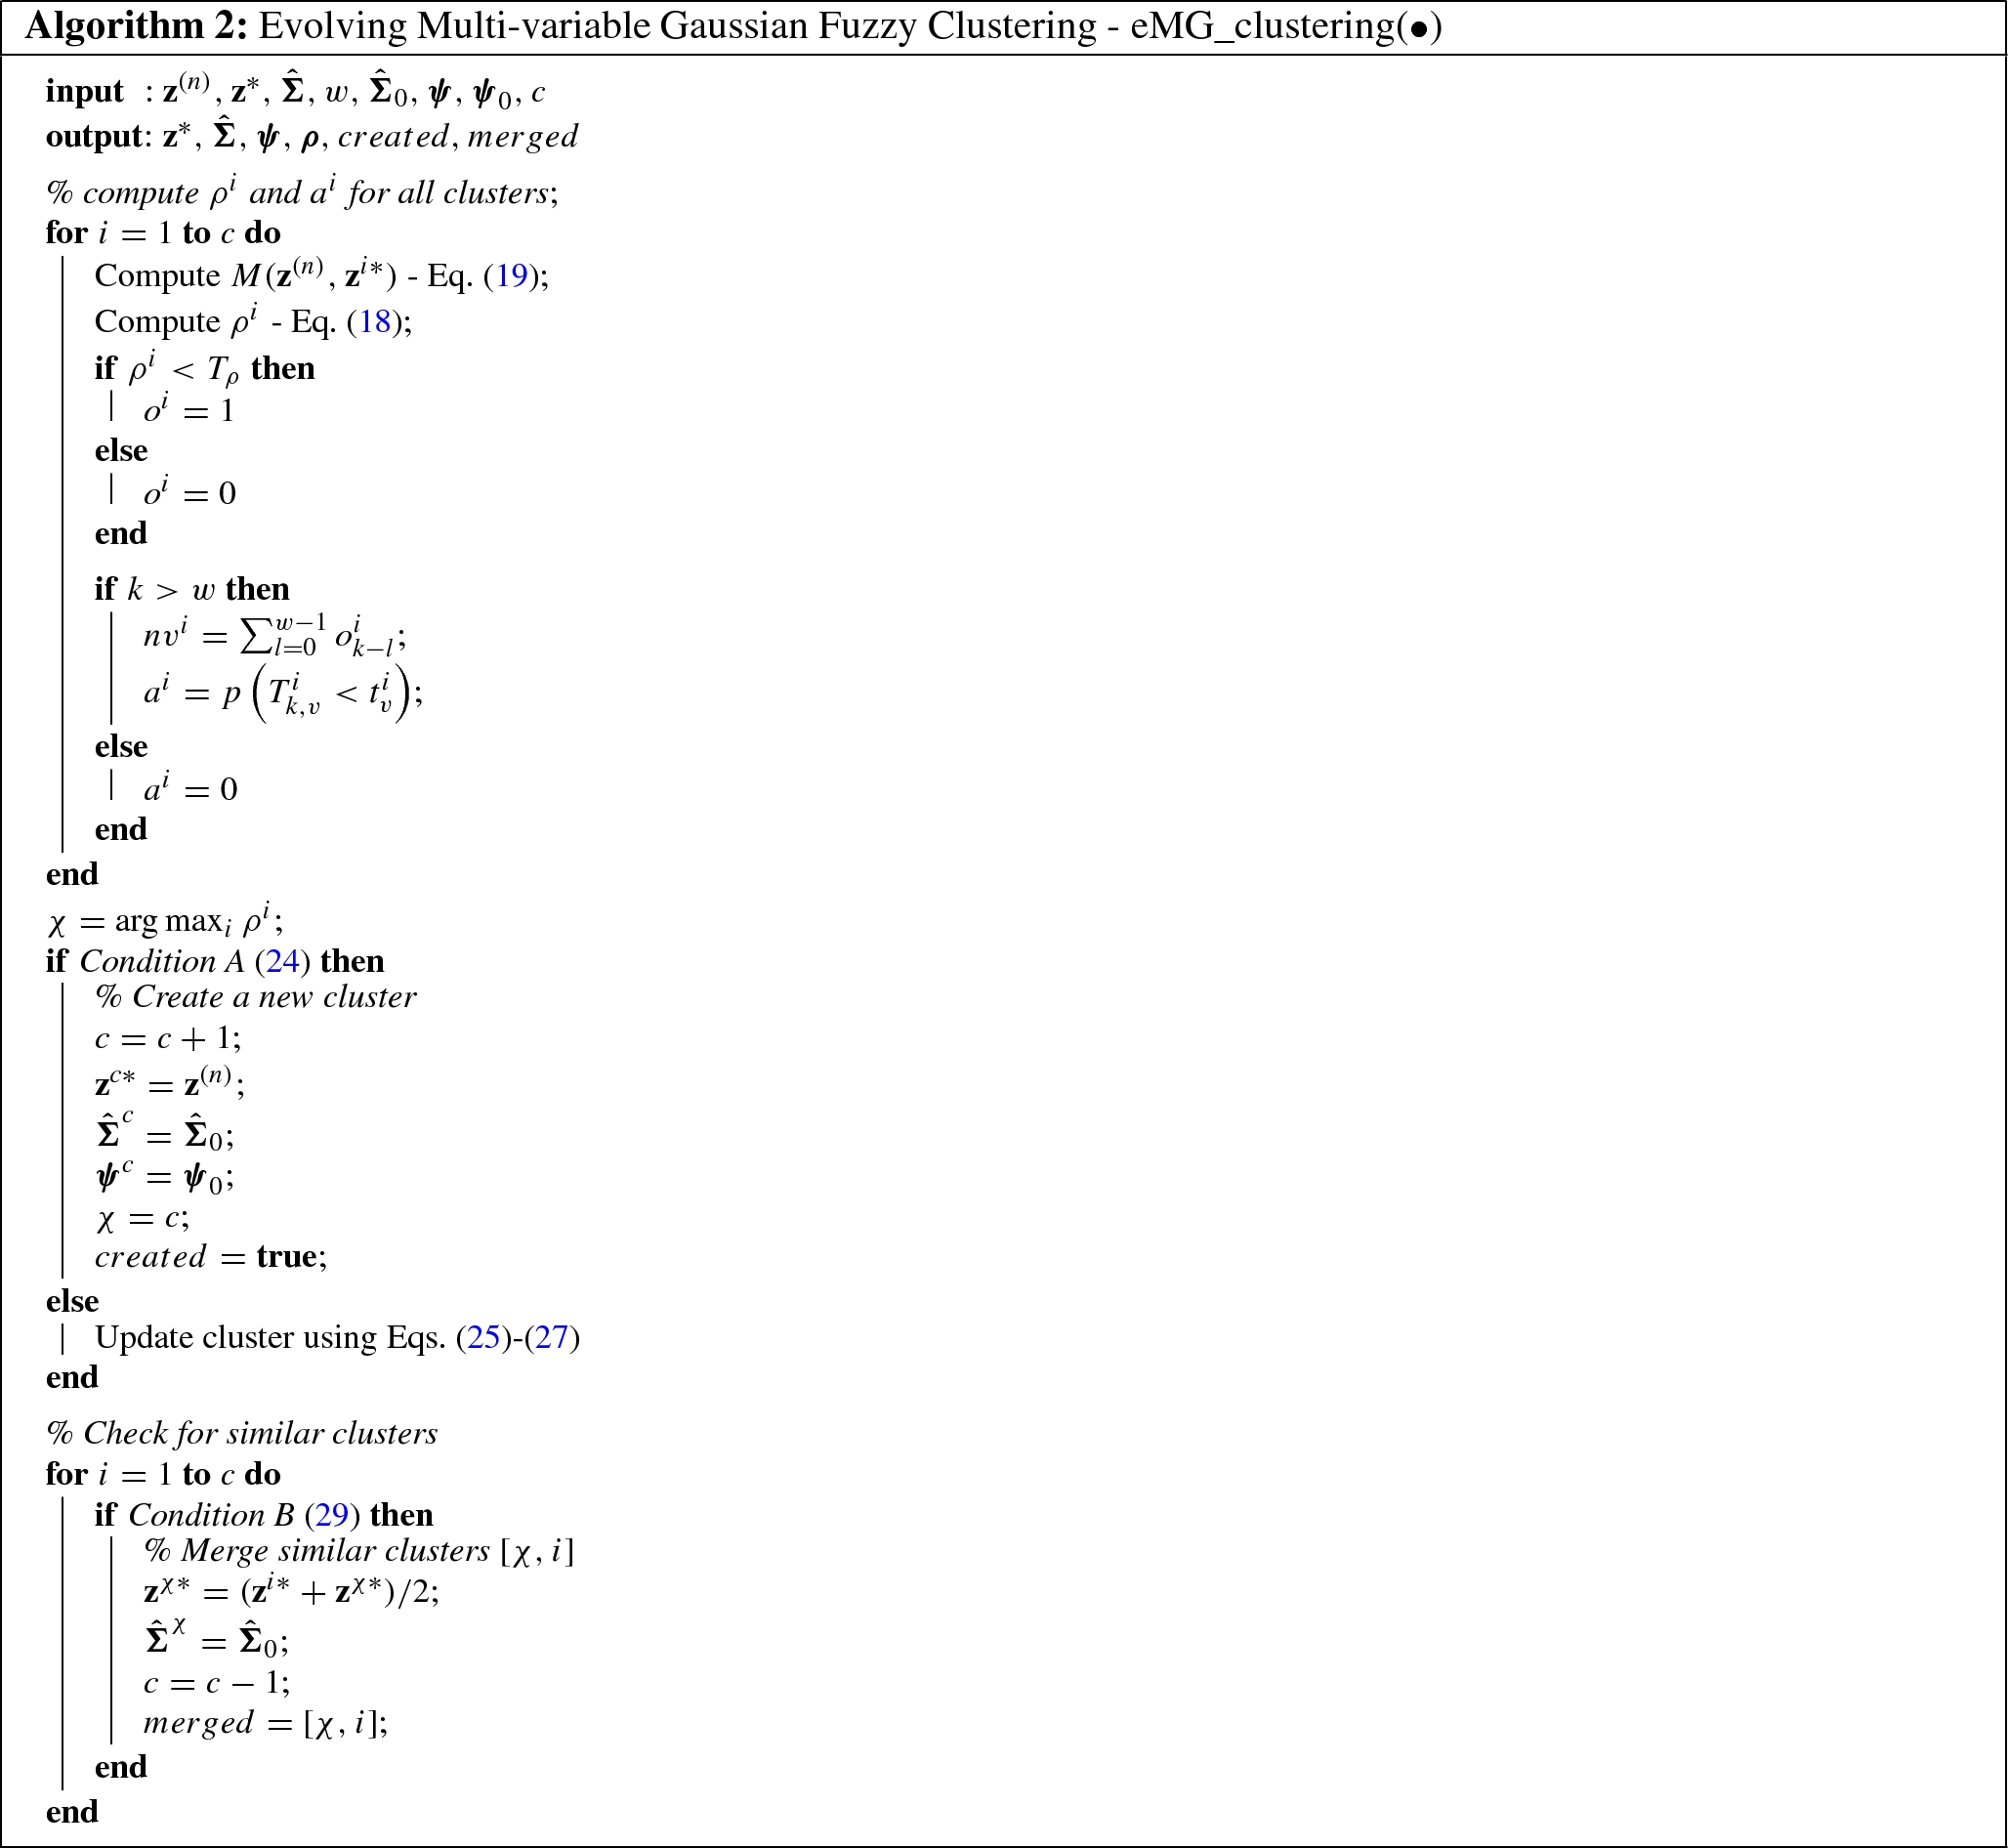Click the equation (25)-(27) update reference

click(612, 1333)
